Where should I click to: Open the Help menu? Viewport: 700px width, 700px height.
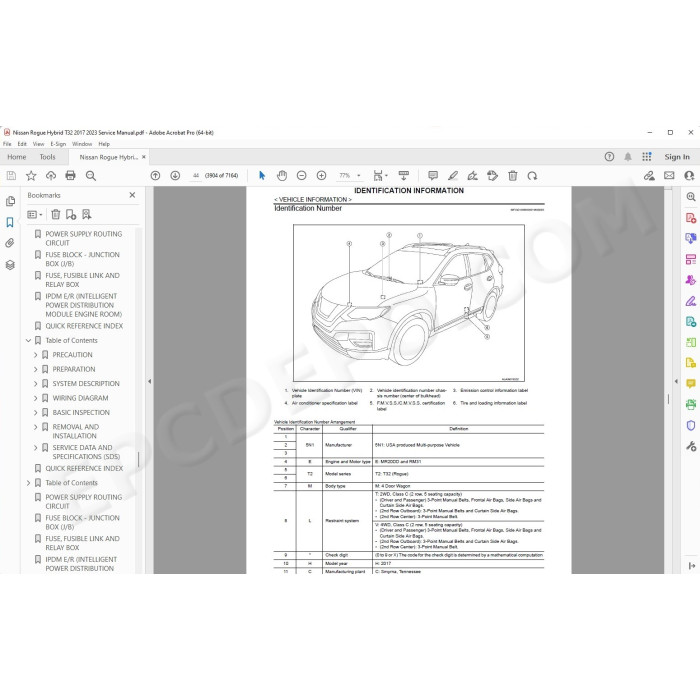(104, 144)
